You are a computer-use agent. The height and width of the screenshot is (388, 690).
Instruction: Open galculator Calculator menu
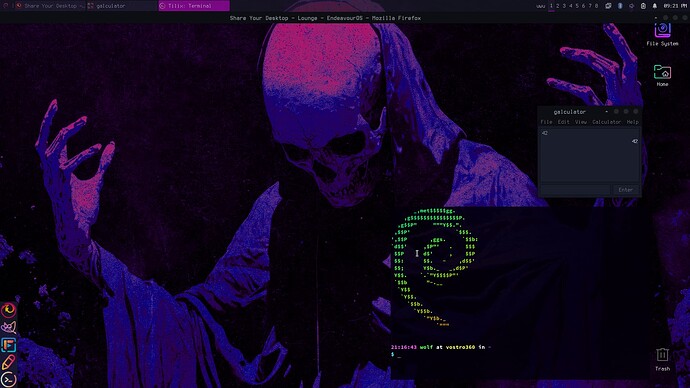(x=606, y=122)
